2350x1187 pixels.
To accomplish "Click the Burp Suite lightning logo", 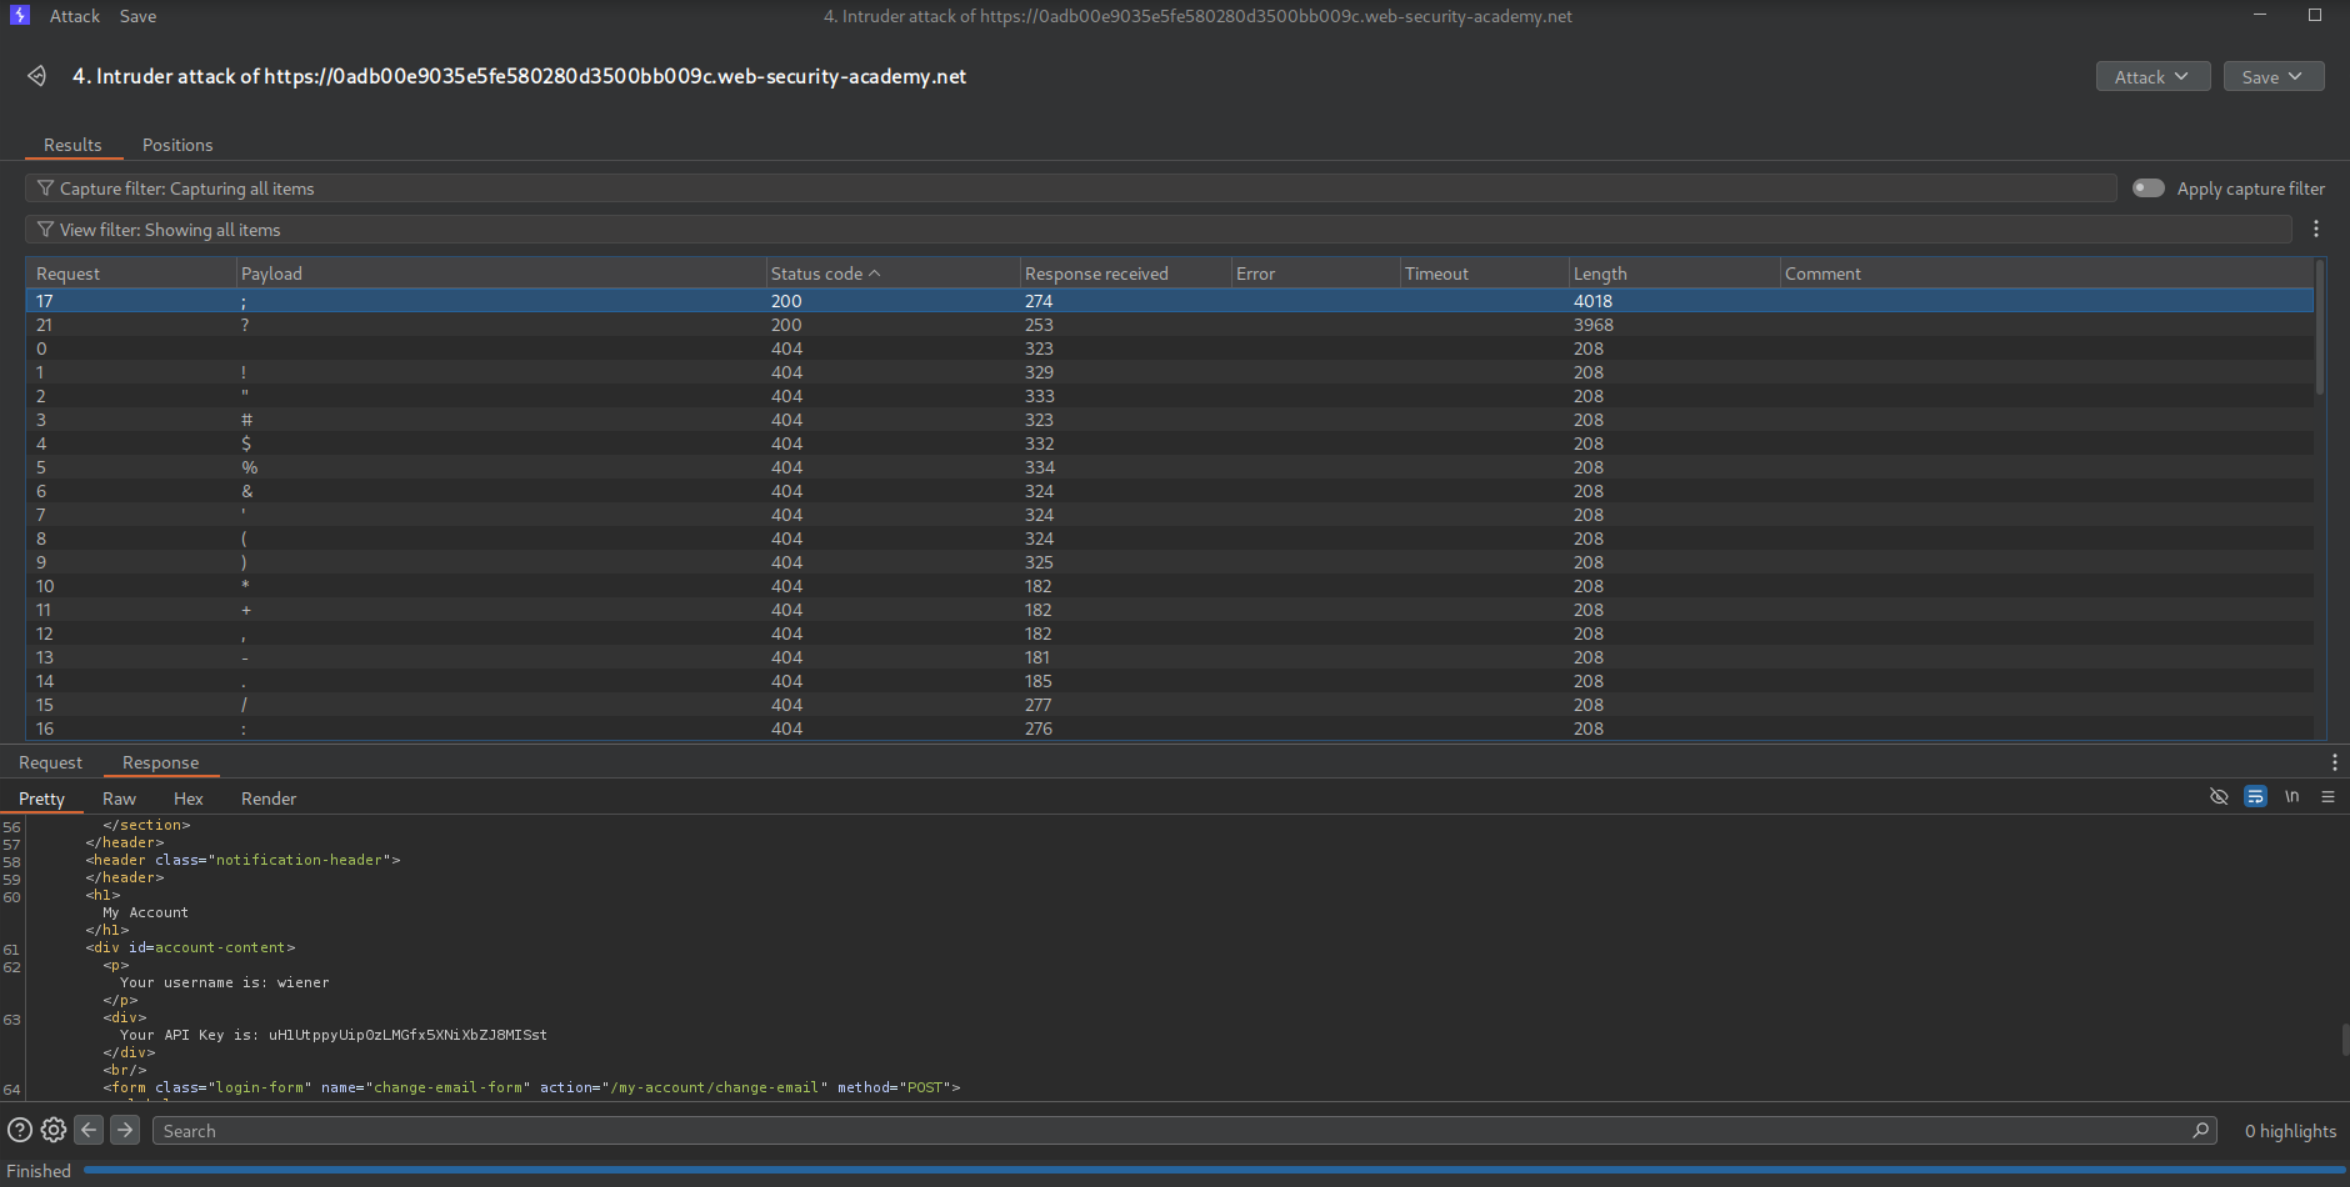I will (19, 15).
